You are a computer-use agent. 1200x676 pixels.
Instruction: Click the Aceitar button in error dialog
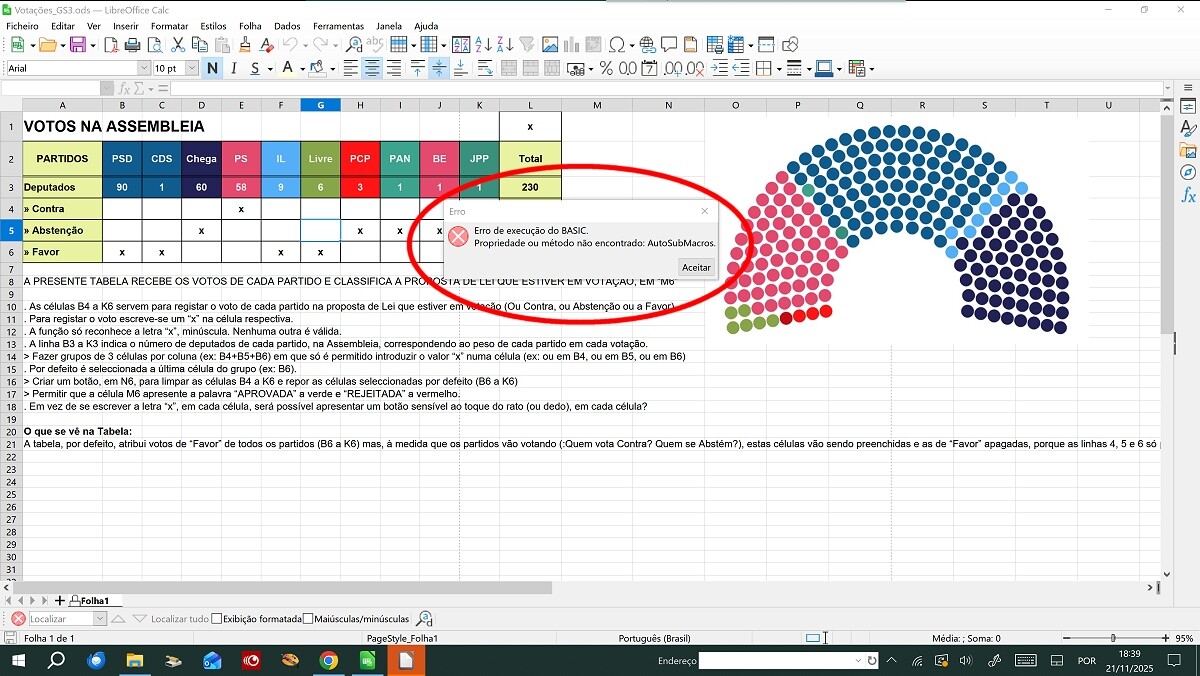pos(696,267)
